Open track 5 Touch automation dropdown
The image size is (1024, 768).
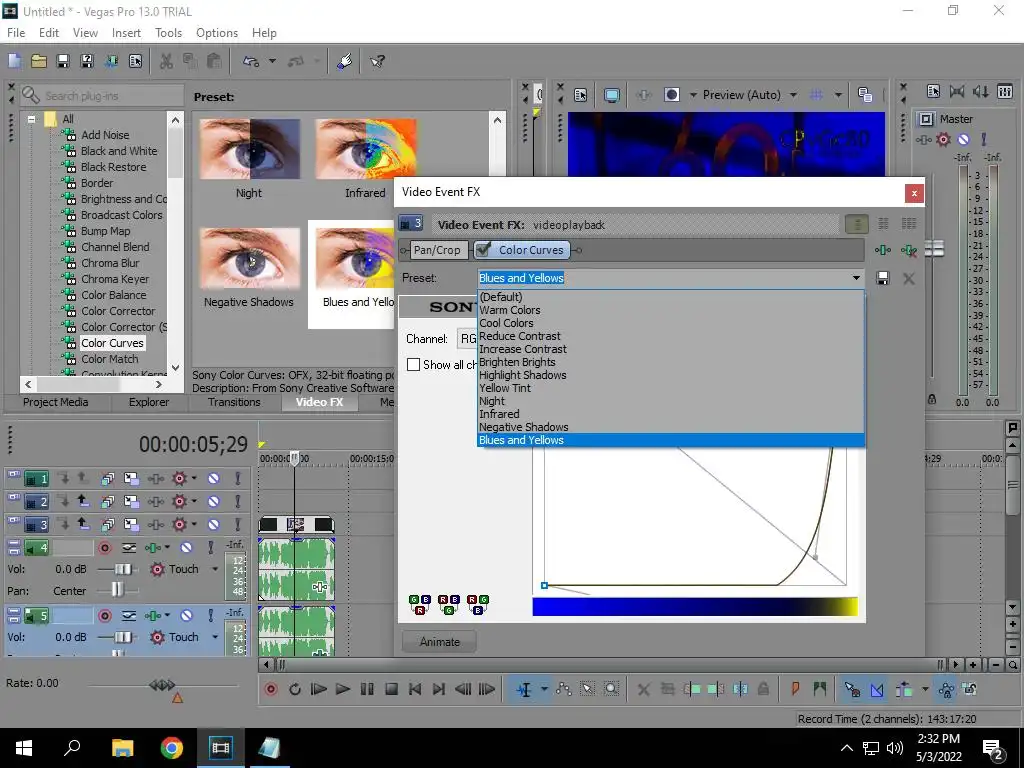pyautogui.click(x=215, y=637)
